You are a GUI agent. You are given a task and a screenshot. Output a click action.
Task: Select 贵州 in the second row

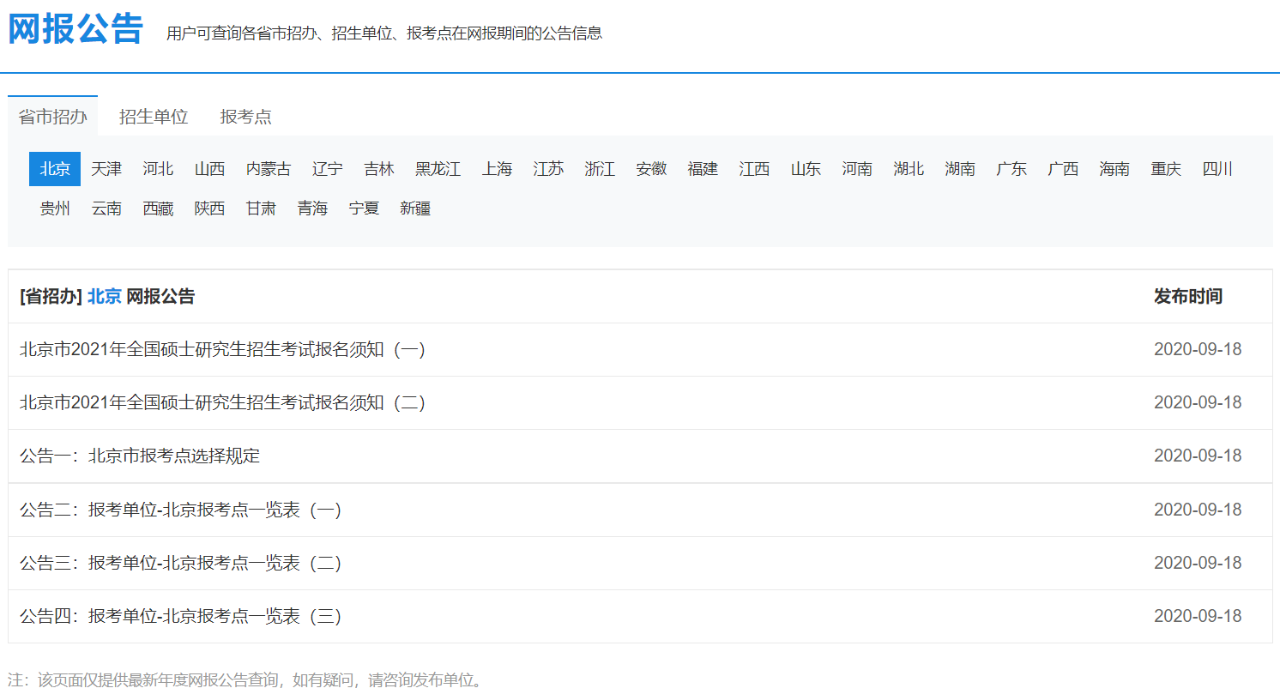point(55,209)
